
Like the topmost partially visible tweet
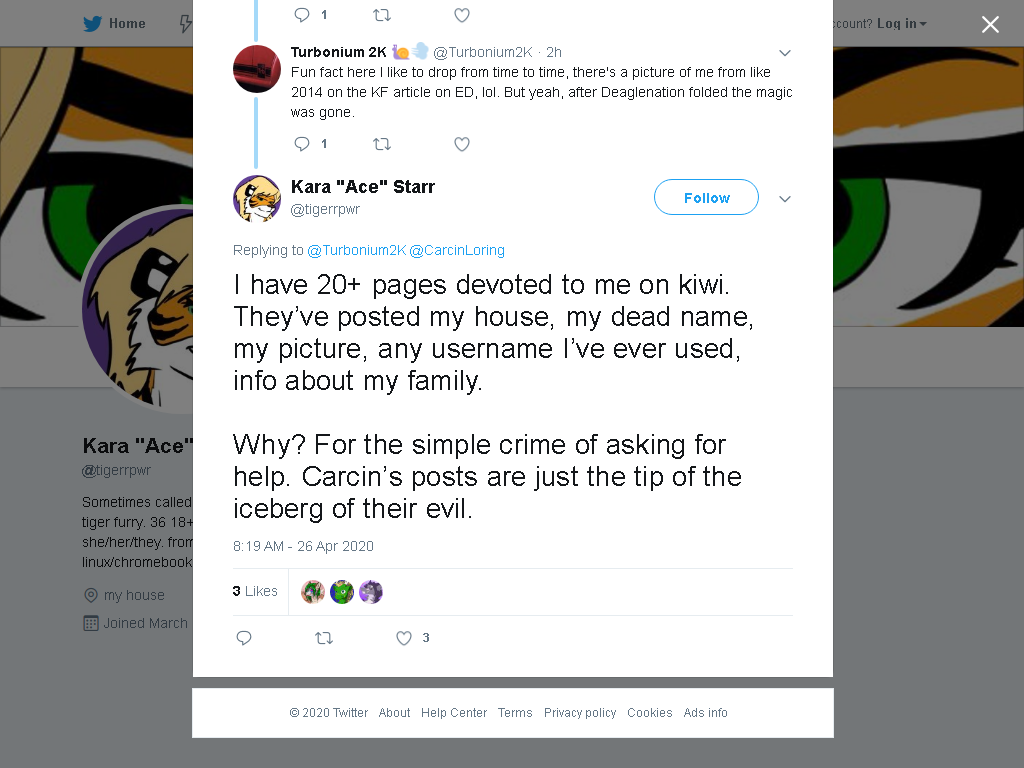[x=462, y=15]
